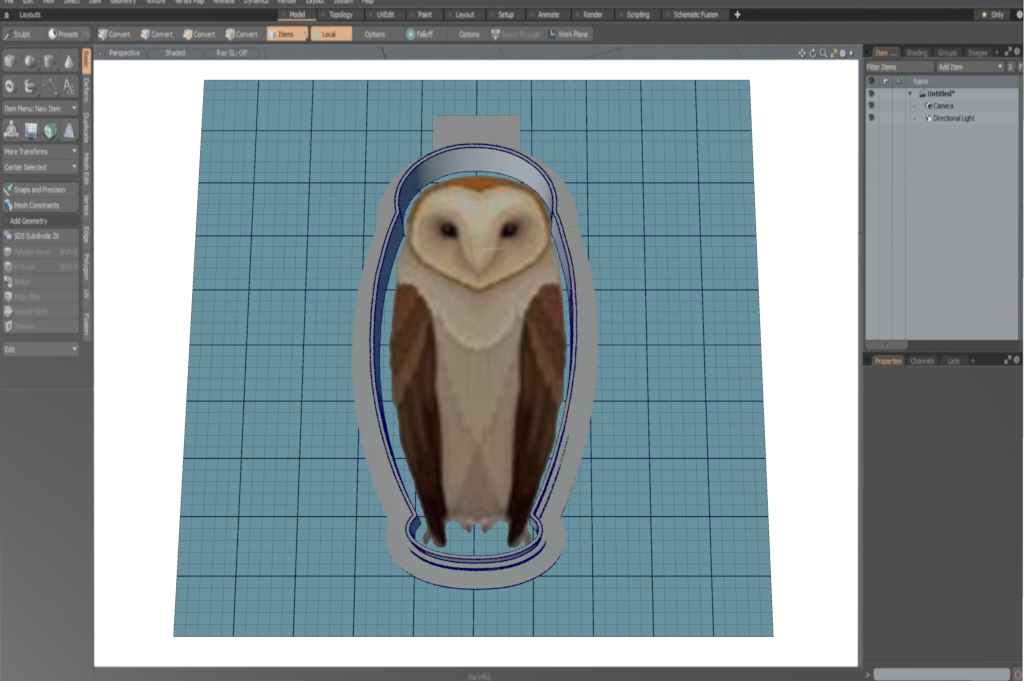The width and height of the screenshot is (1024, 681).
Task: Toggle the Only star filter
Action: pyautogui.click(x=992, y=14)
